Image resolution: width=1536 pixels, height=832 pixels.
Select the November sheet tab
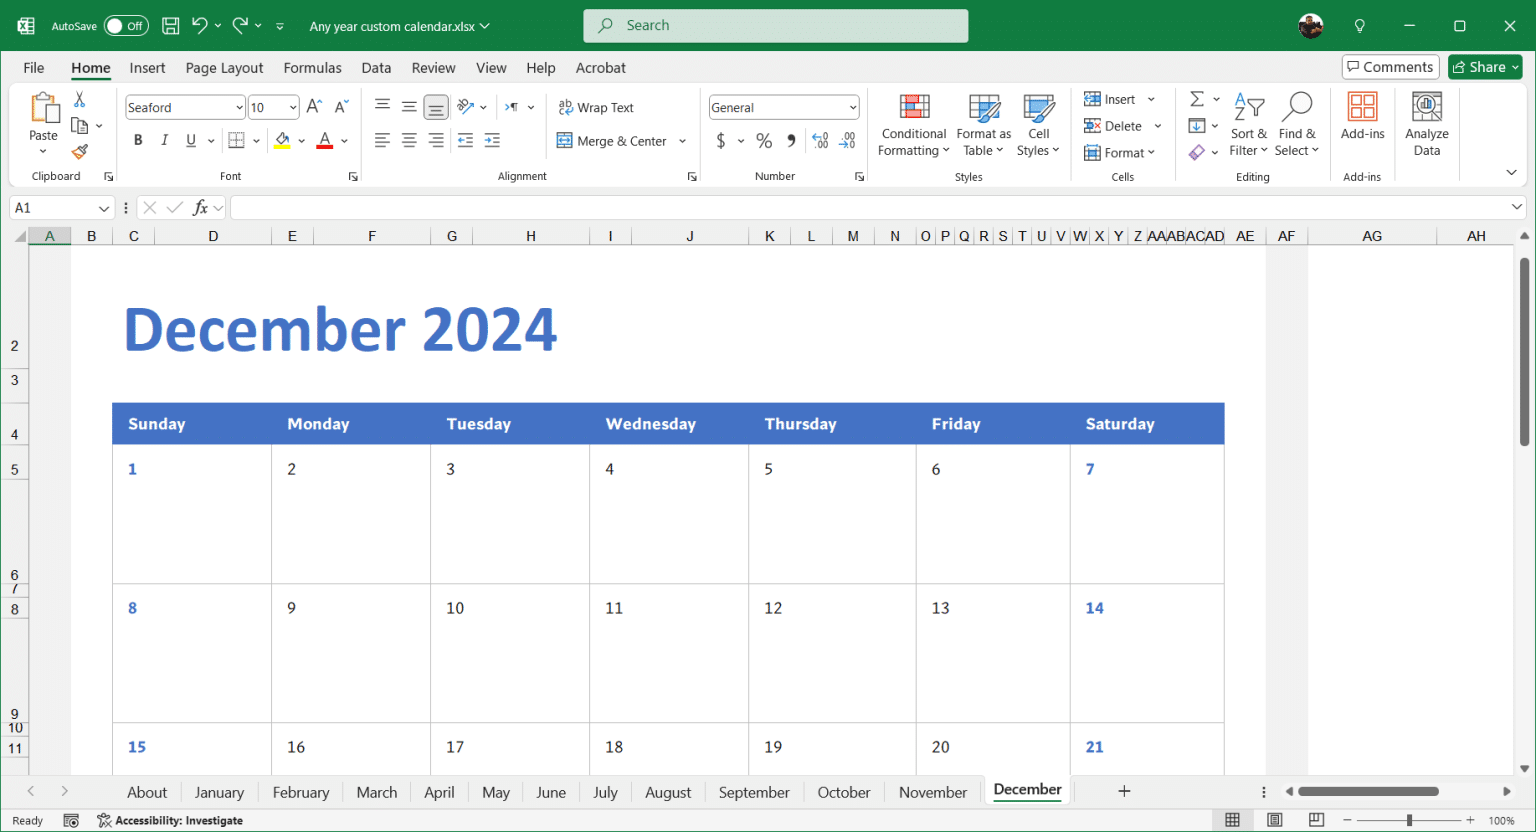coord(931,791)
